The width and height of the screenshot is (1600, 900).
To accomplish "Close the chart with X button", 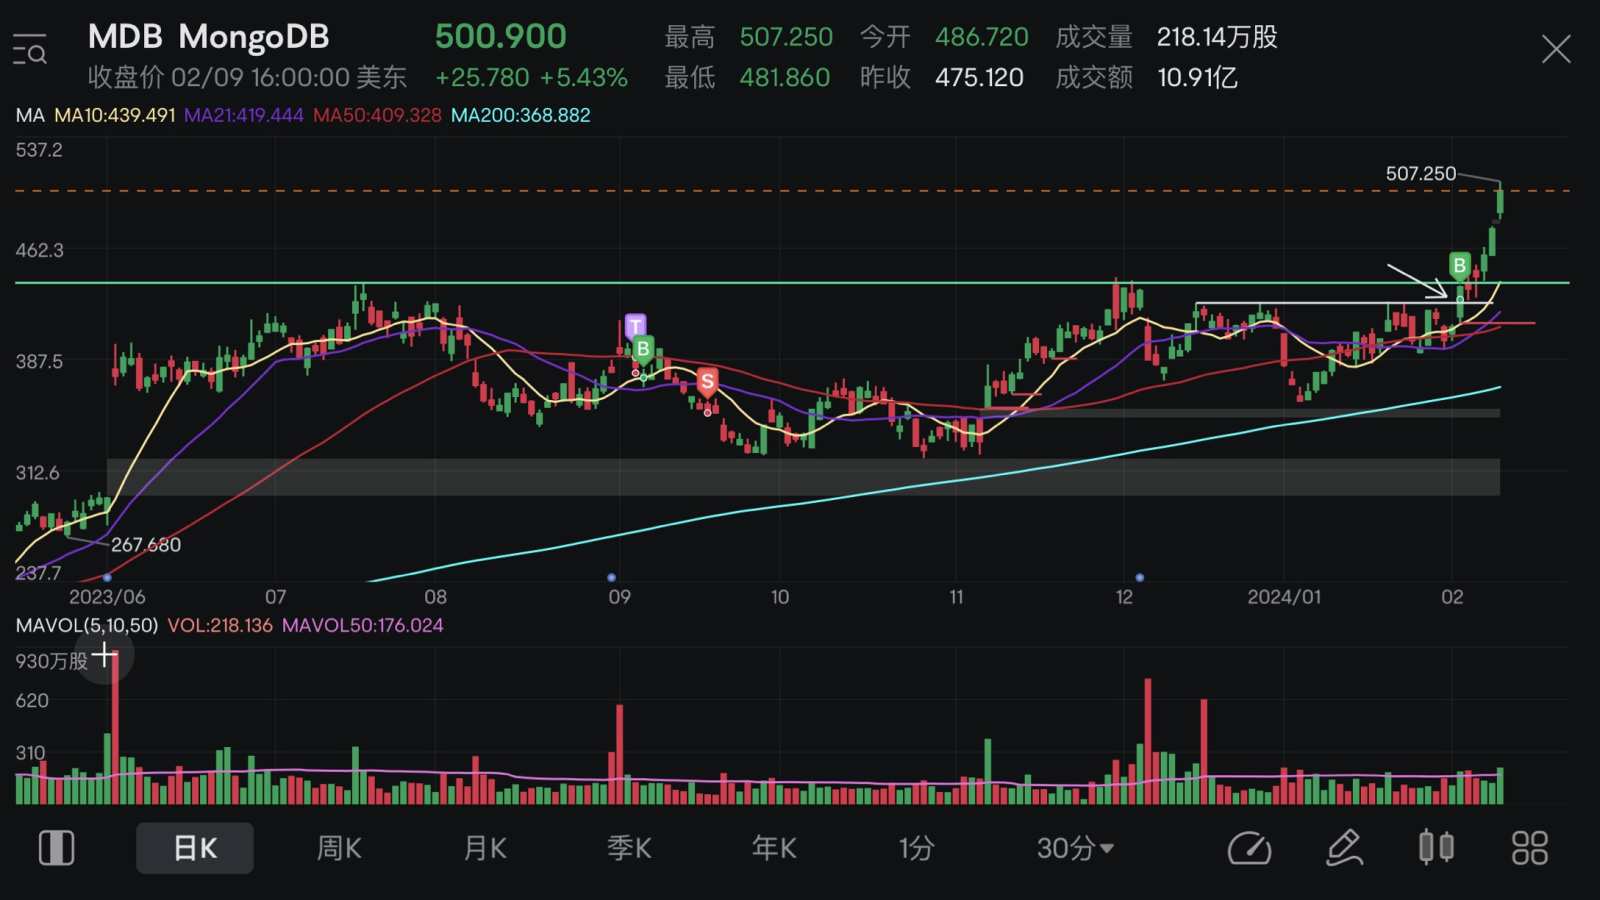I will coord(1556,49).
